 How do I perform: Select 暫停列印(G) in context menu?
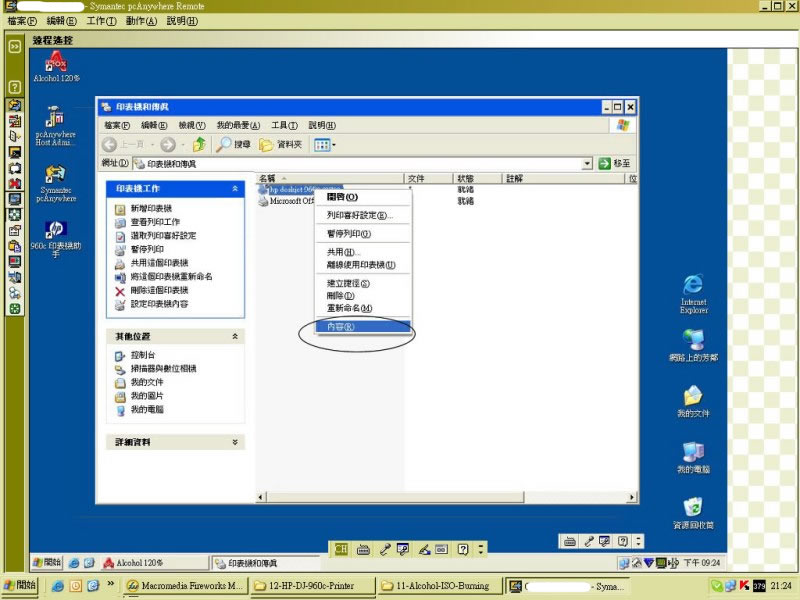(363, 234)
